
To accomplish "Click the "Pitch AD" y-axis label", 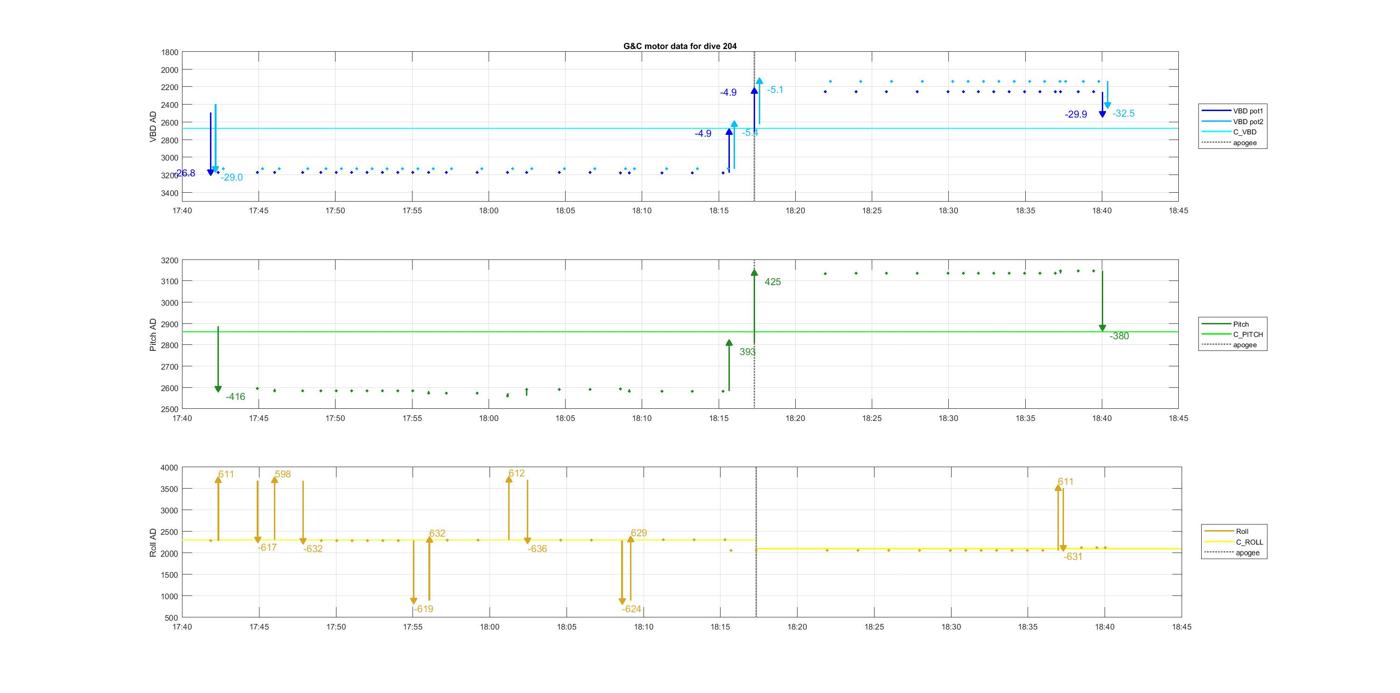I will pyautogui.click(x=154, y=334).
